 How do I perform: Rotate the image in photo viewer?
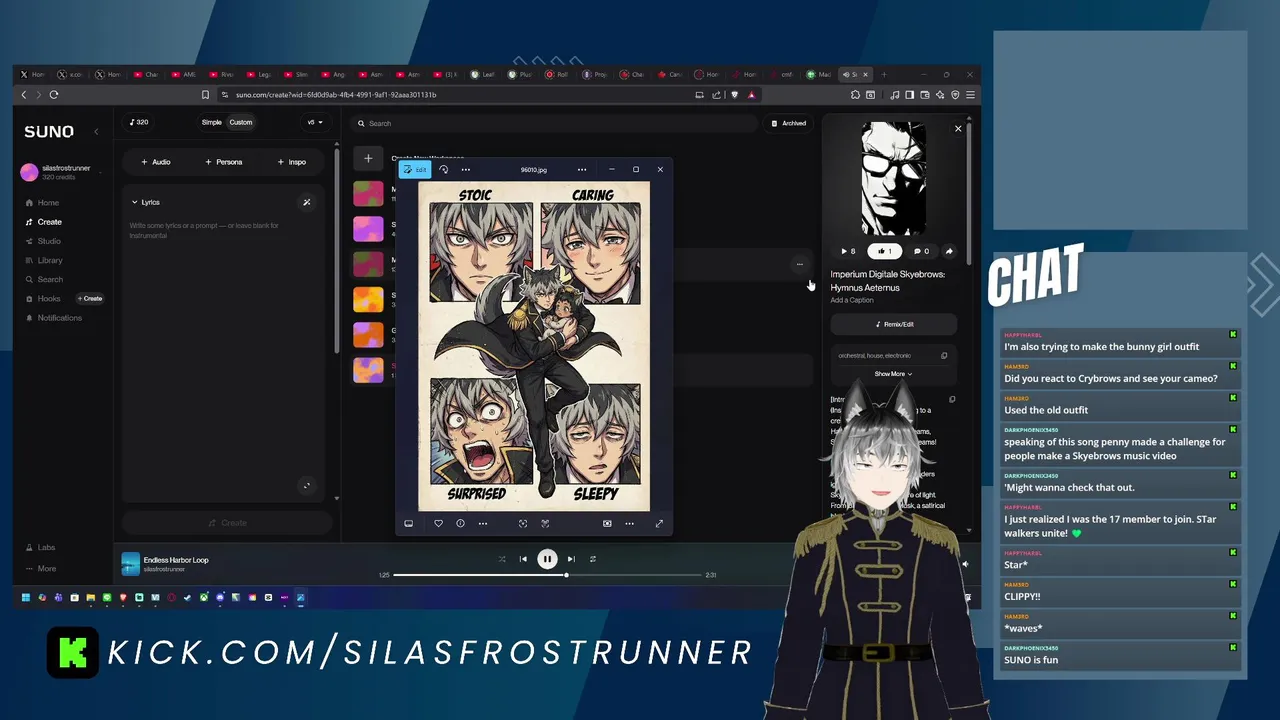(x=444, y=169)
